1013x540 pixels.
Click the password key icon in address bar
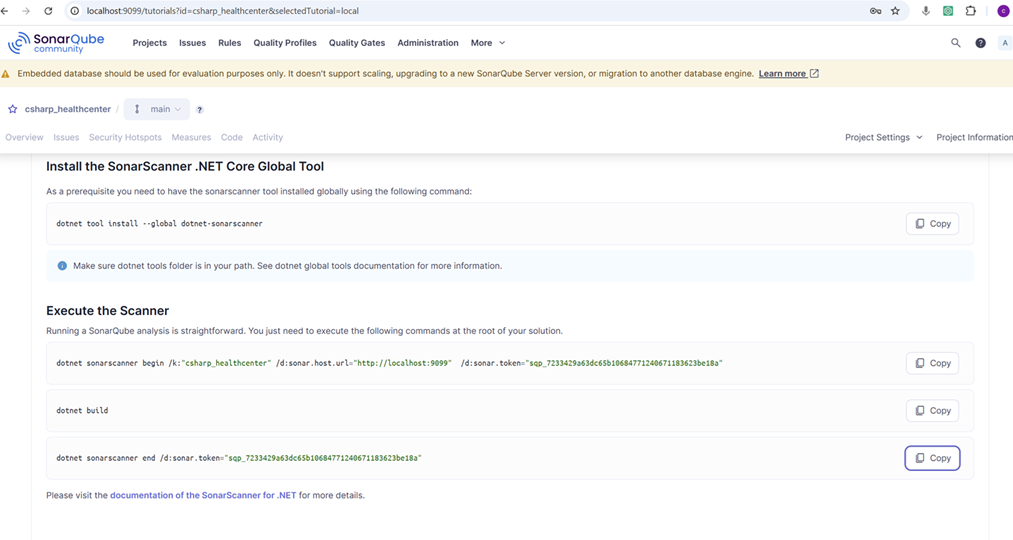(x=875, y=11)
